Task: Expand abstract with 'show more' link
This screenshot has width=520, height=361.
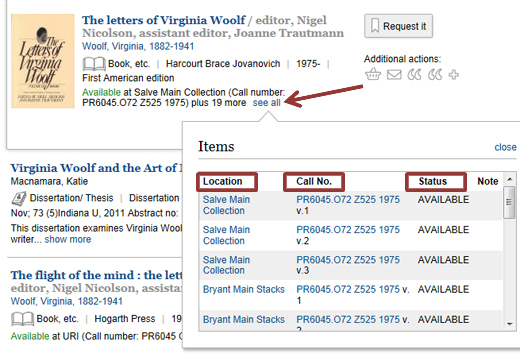Action: pos(68,239)
